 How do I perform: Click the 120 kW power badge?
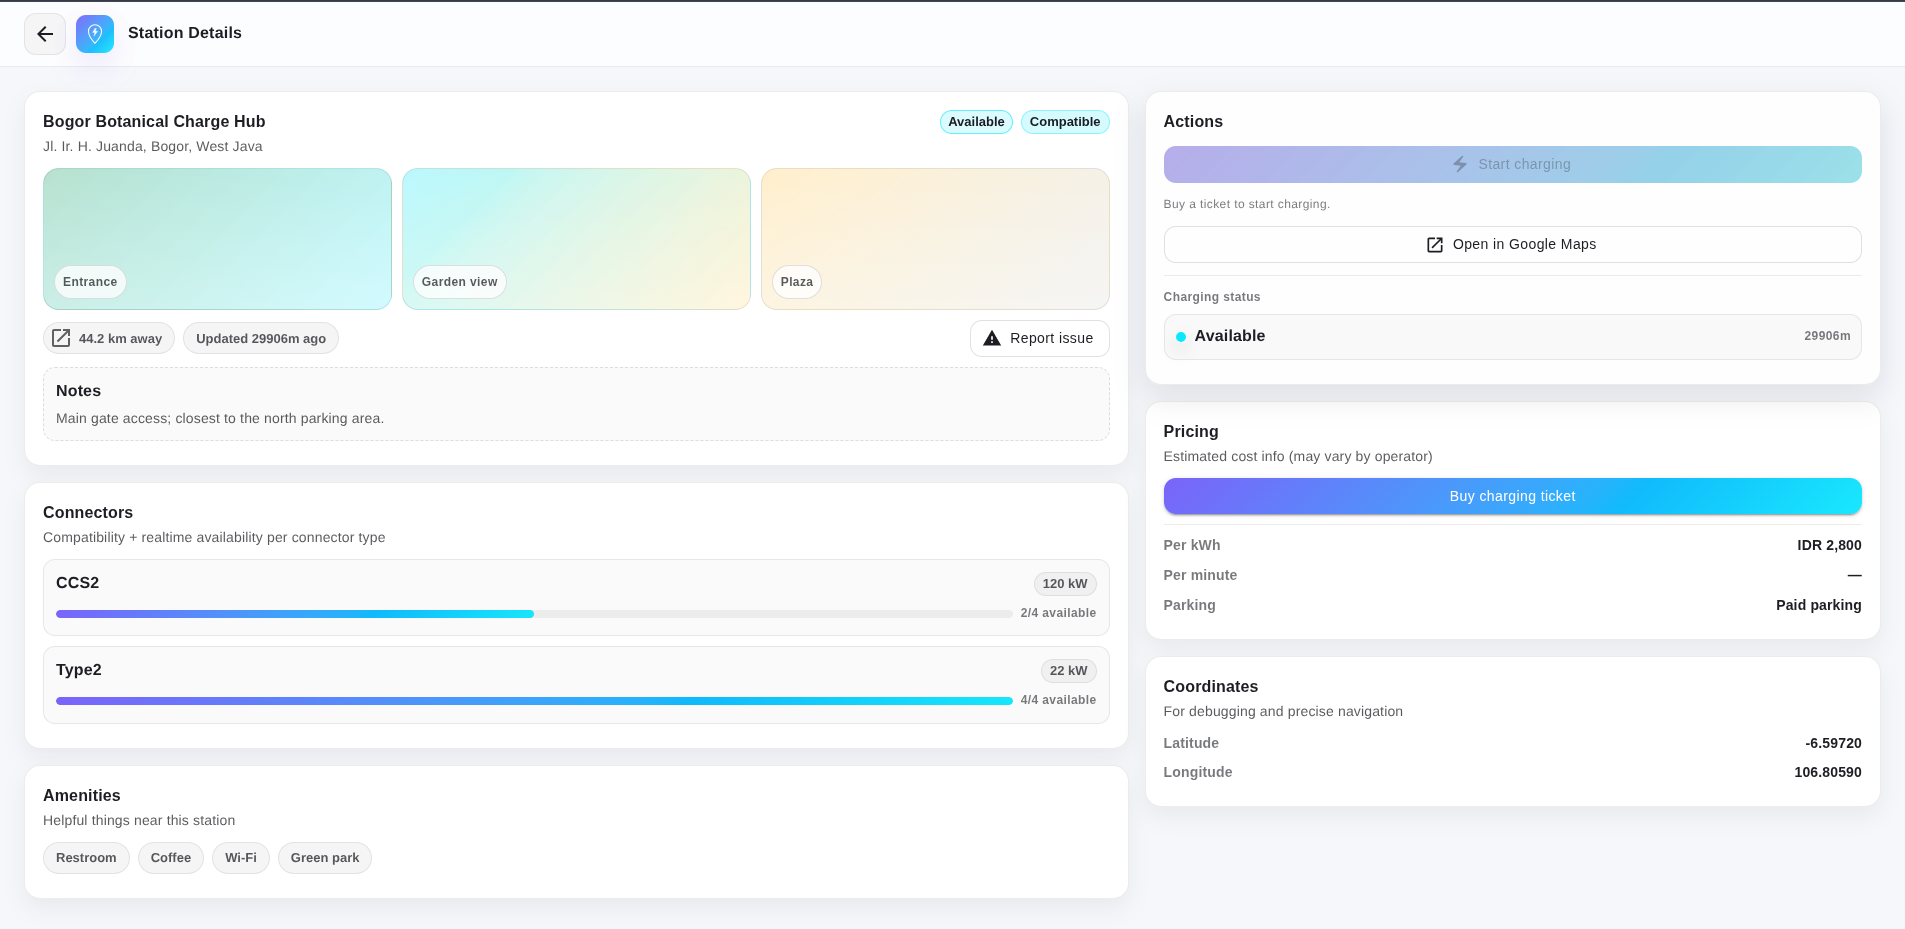coord(1064,584)
